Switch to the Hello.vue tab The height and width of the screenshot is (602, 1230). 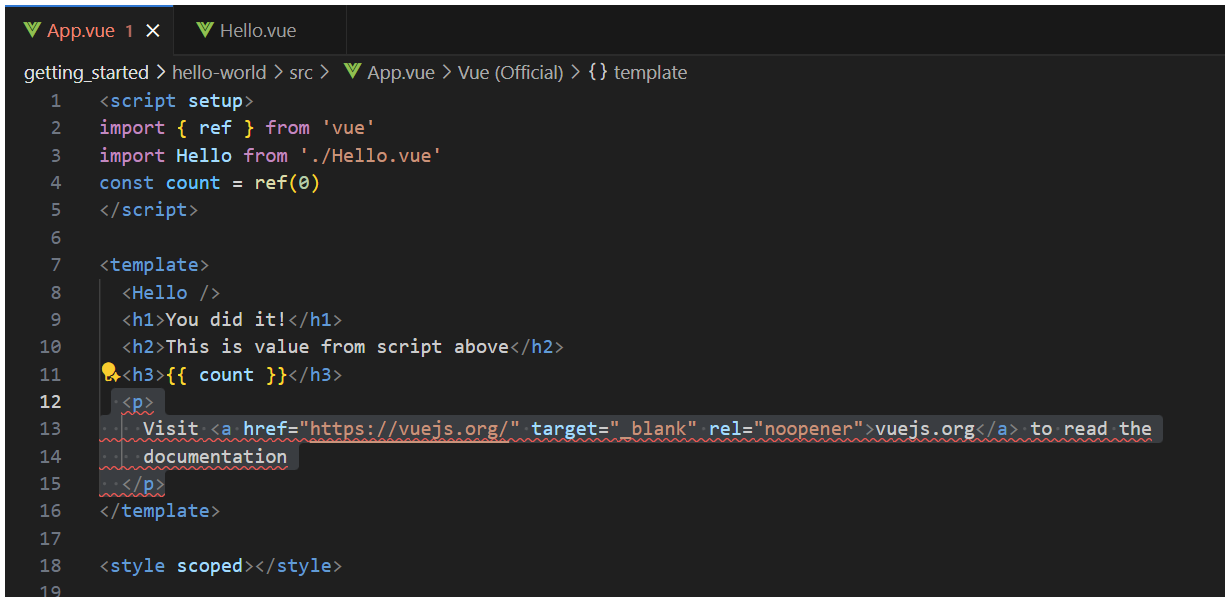tap(258, 31)
